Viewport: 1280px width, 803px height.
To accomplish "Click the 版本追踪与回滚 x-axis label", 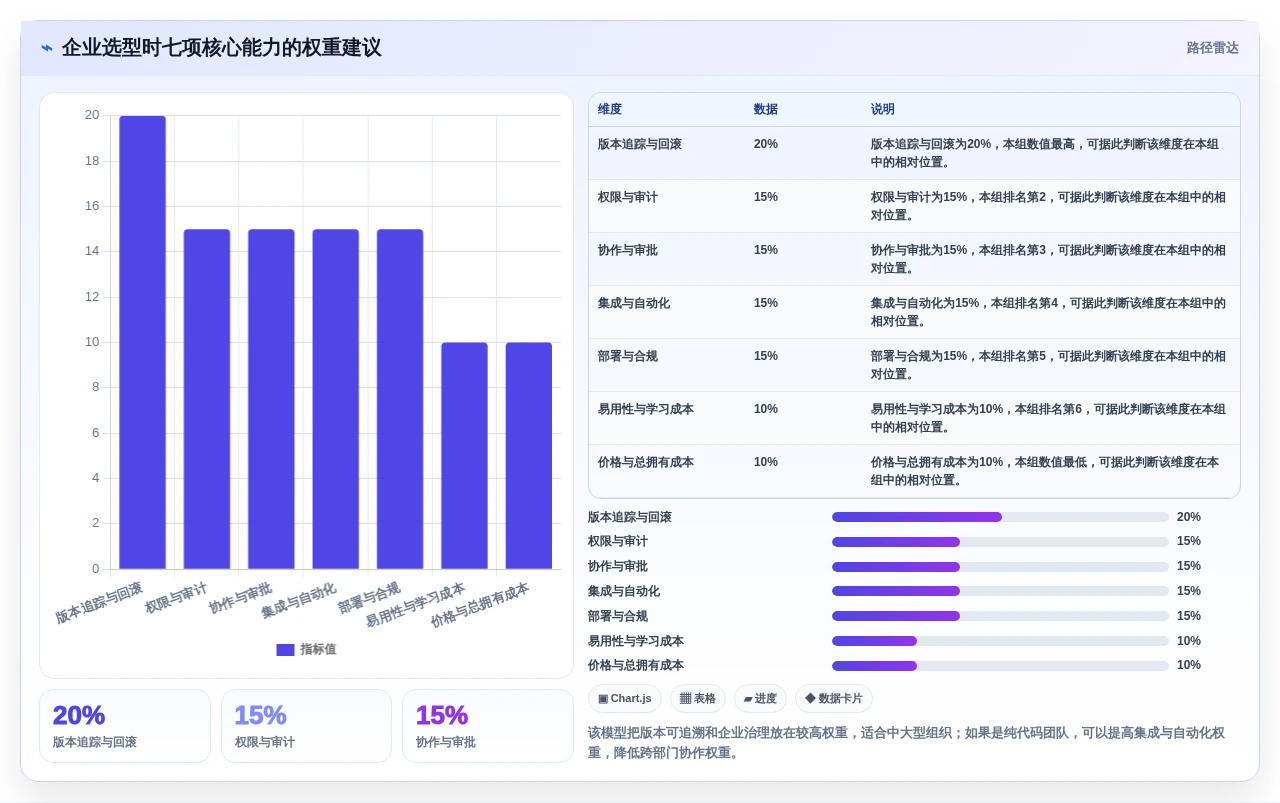I will point(98,602).
